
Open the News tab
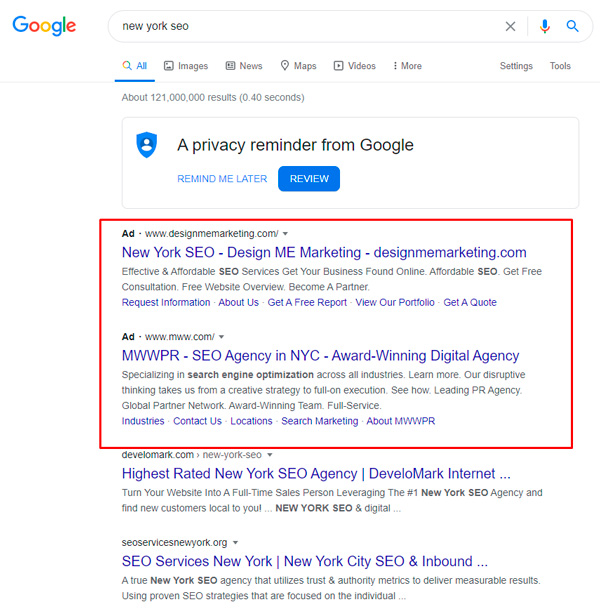(x=244, y=66)
